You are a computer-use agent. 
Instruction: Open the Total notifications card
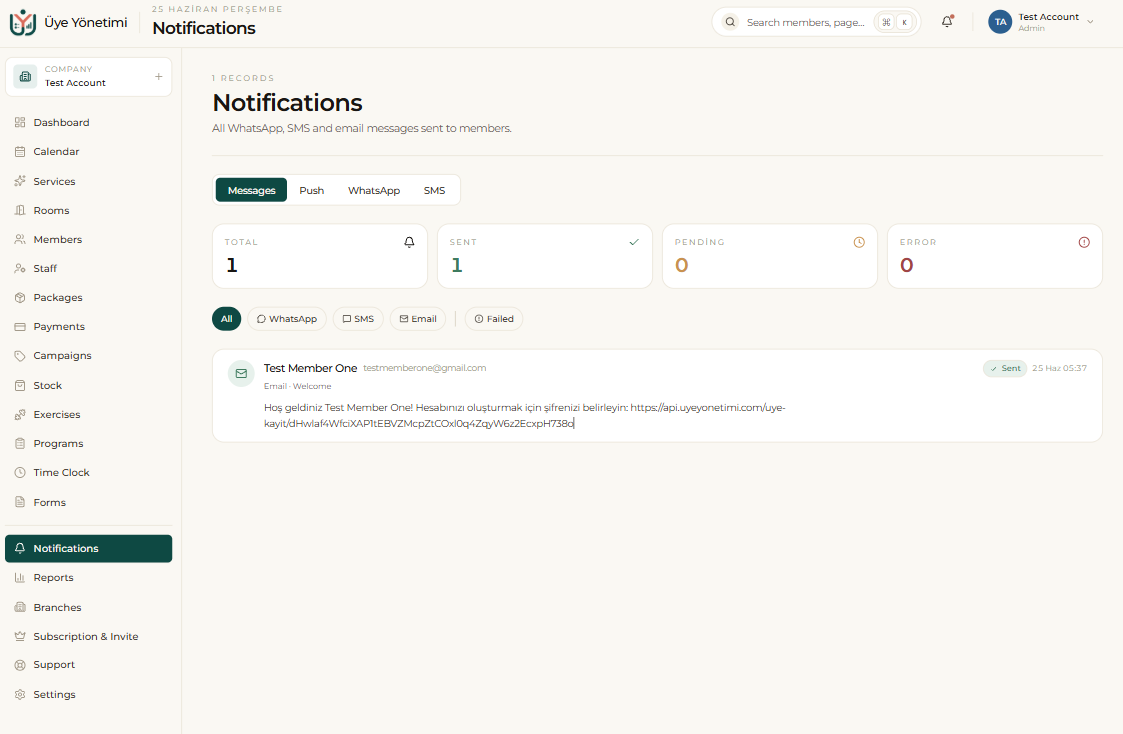(319, 256)
